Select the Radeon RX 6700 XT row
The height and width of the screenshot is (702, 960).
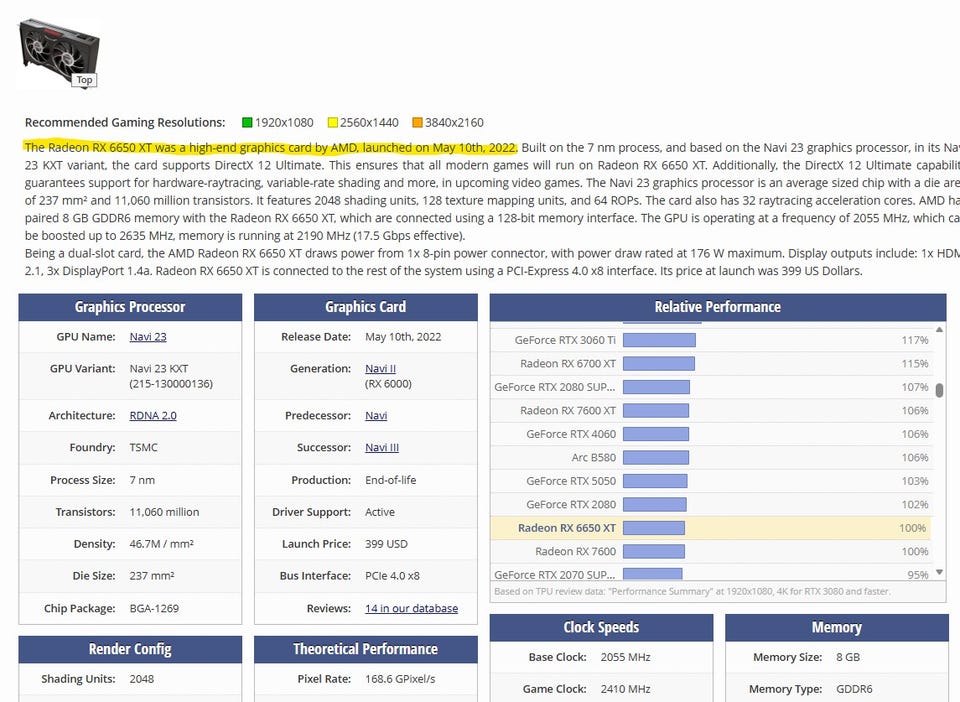pos(710,364)
